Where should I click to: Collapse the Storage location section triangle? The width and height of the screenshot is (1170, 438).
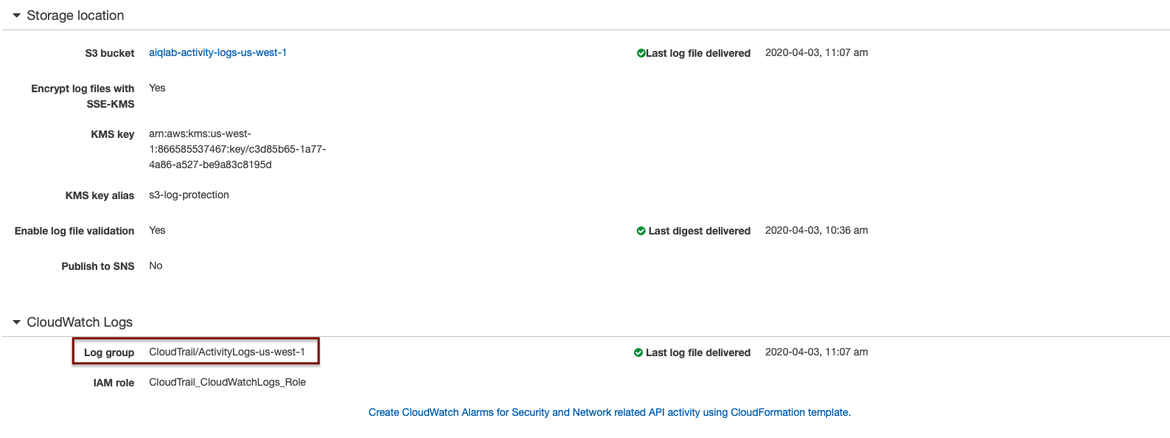coord(17,16)
